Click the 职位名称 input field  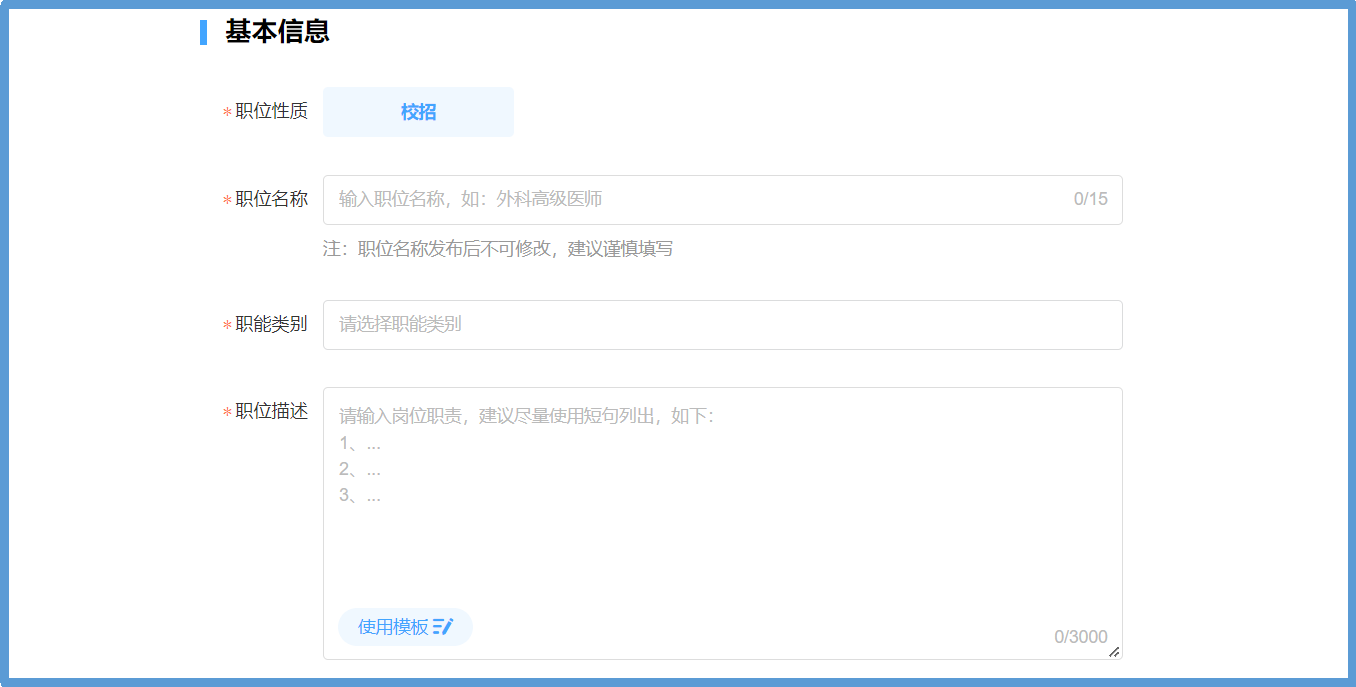tap(700, 200)
